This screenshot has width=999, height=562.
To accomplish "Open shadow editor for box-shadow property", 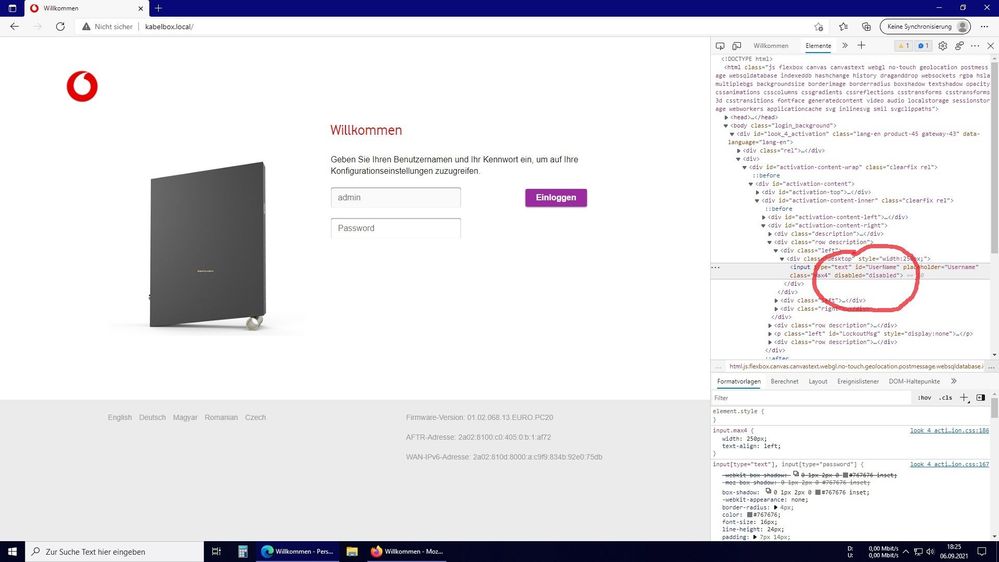I will point(770,491).
